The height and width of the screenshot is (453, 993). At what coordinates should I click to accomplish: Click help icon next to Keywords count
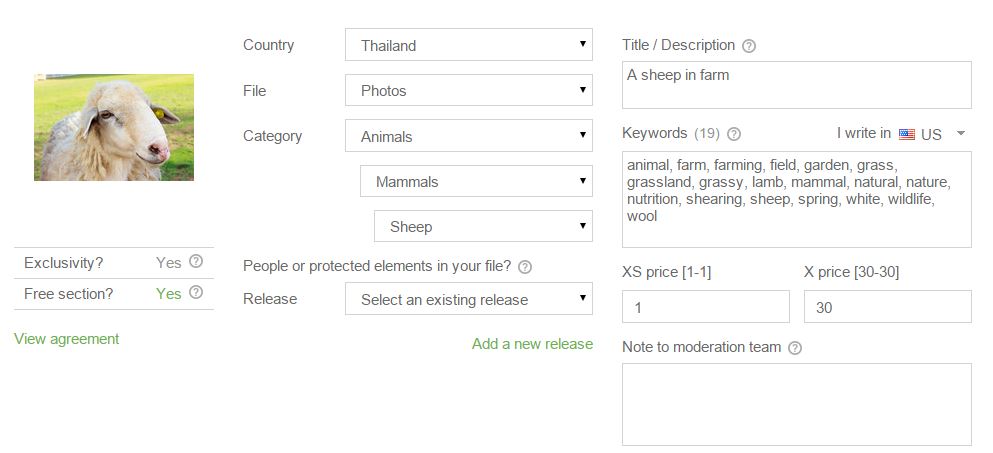(x=734, y=134)
